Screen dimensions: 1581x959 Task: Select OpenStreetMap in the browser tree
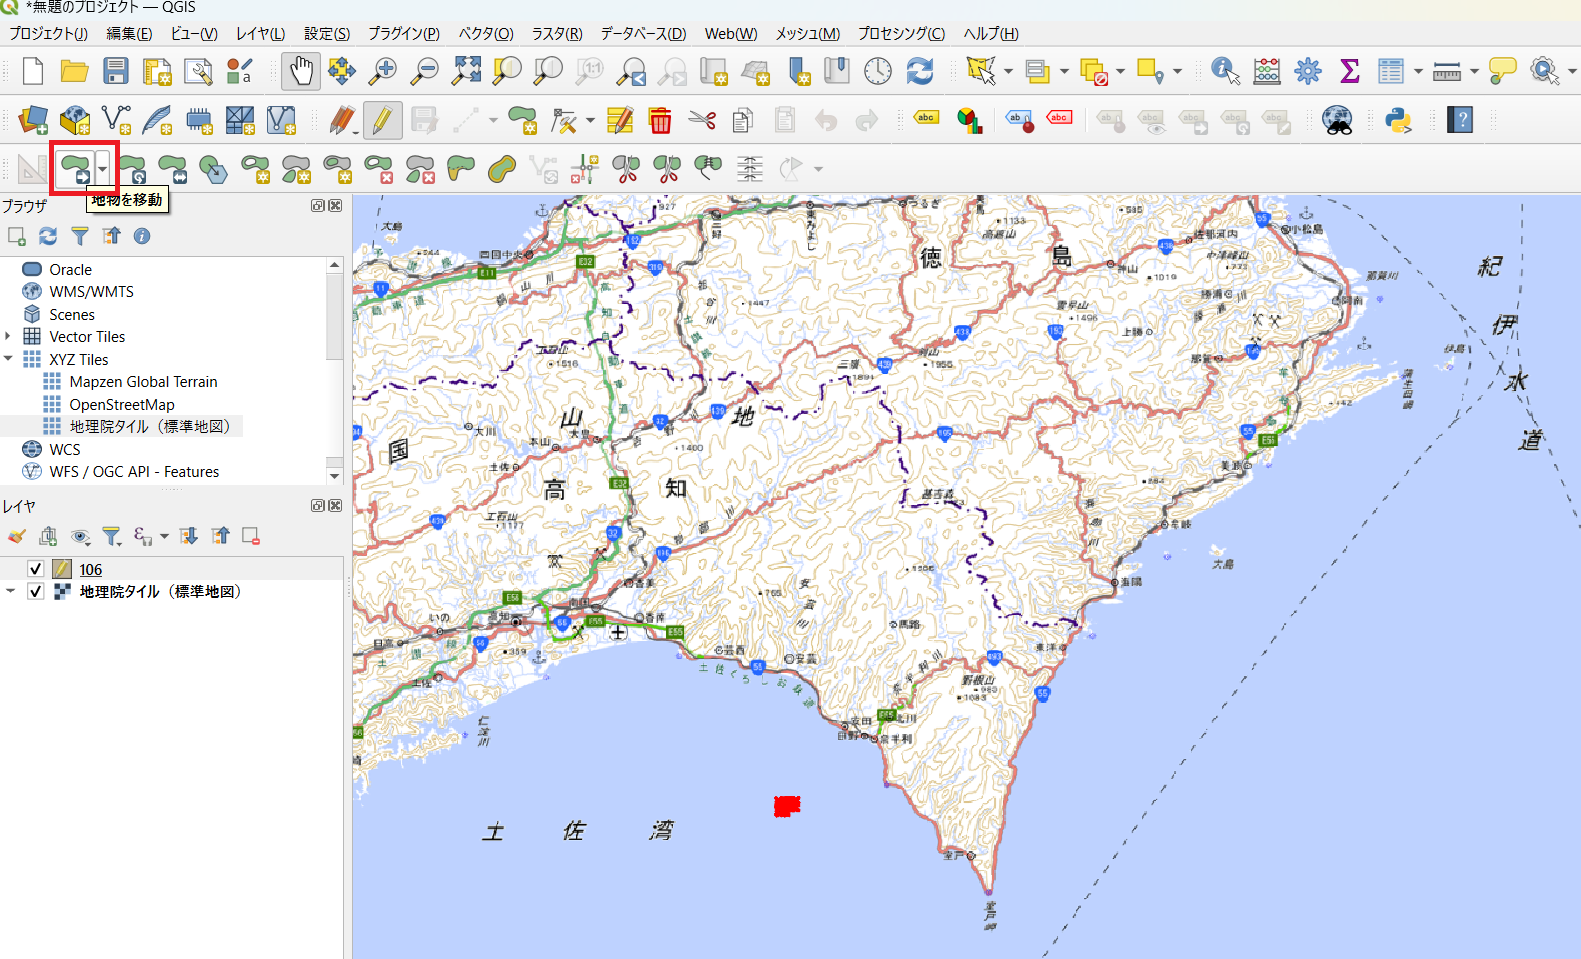click(122, 404)
